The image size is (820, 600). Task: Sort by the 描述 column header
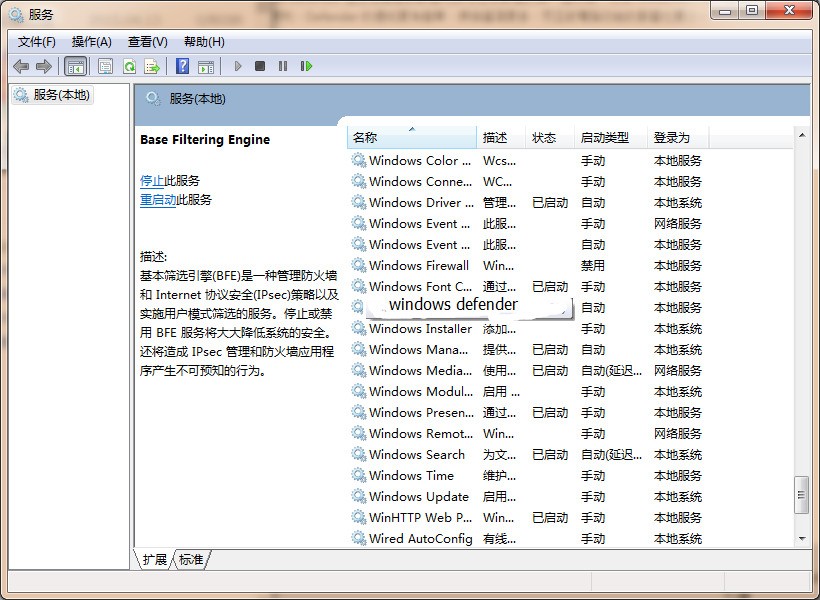pos(500,138)
